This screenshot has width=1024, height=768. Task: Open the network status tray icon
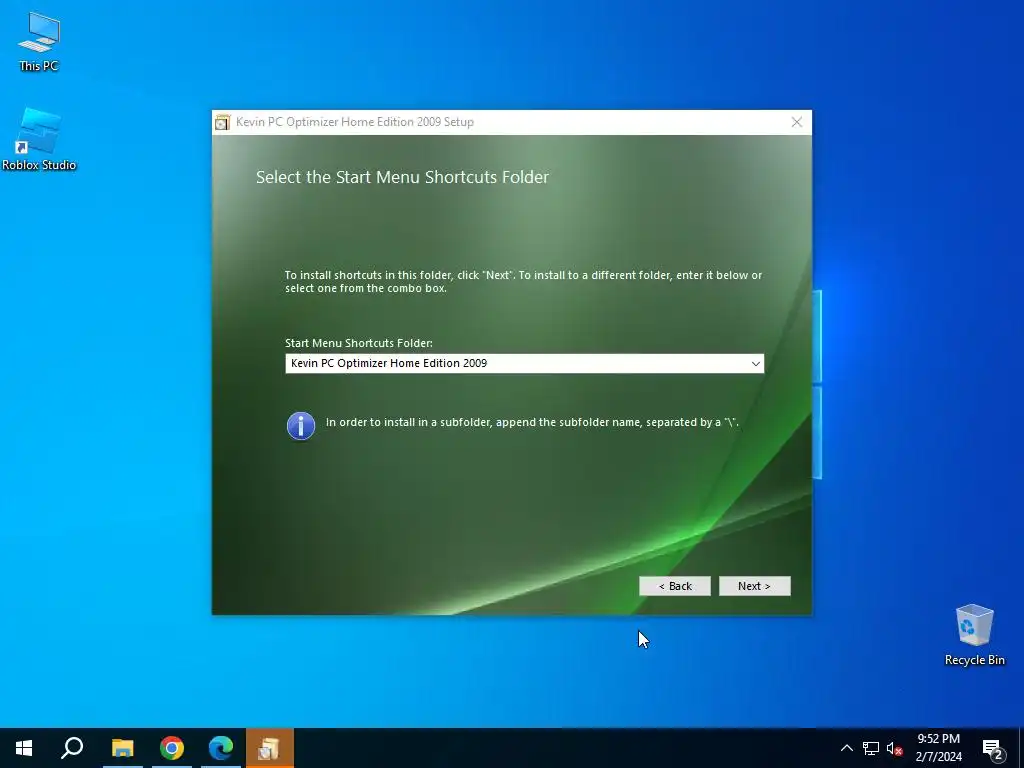point(871,748)
